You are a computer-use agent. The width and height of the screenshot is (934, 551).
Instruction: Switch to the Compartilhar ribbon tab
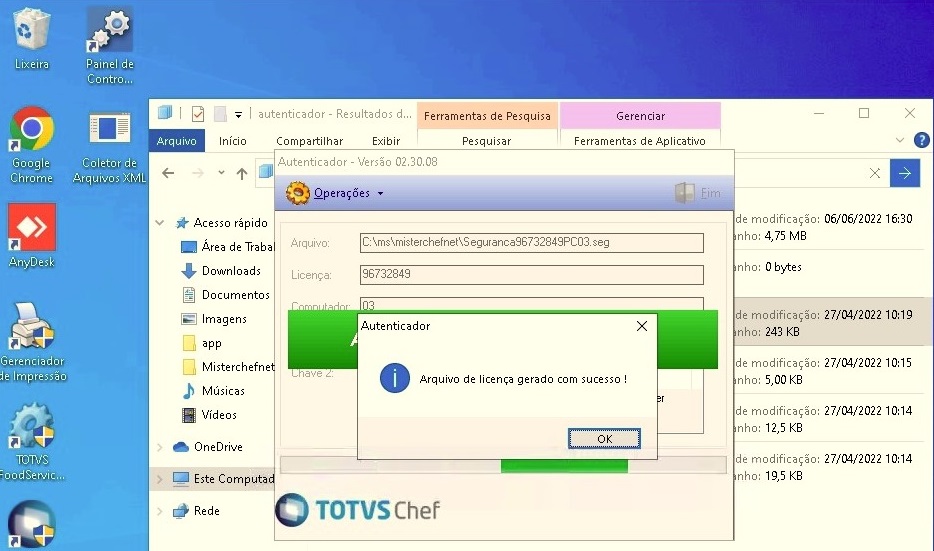[x=309, y=141]
